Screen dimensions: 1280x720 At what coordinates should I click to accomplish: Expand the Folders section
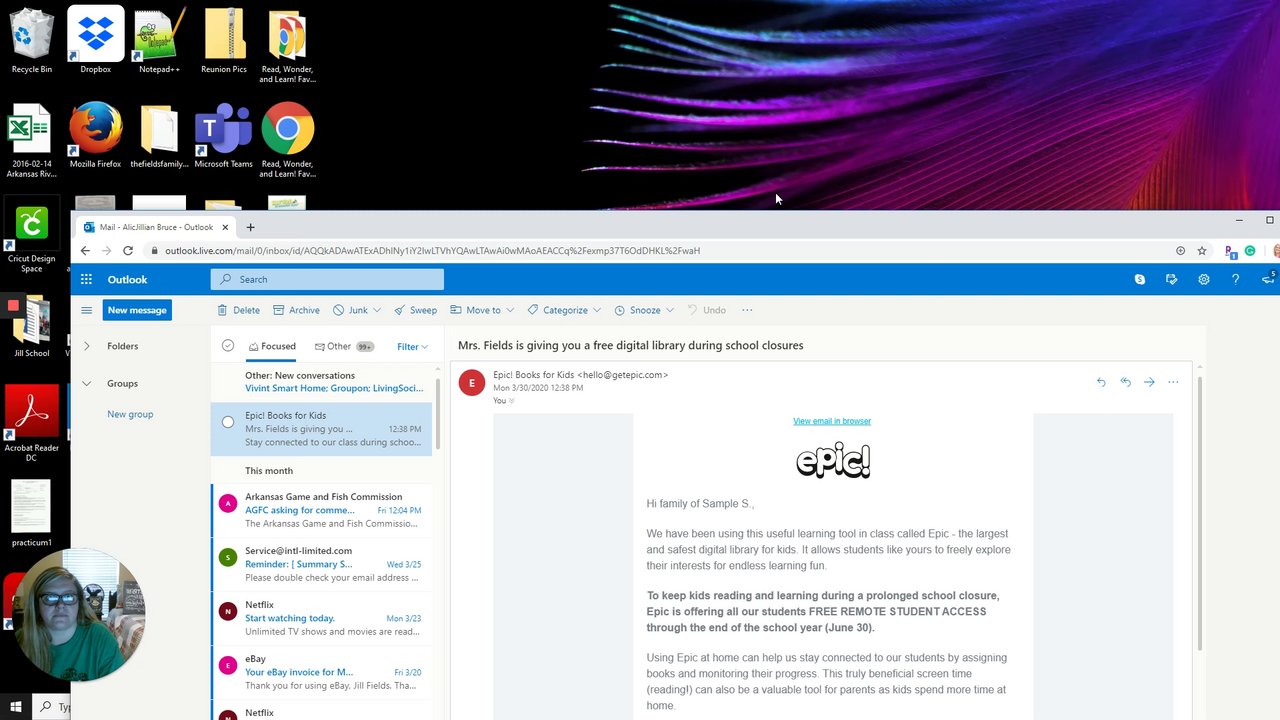coord(87,346)
